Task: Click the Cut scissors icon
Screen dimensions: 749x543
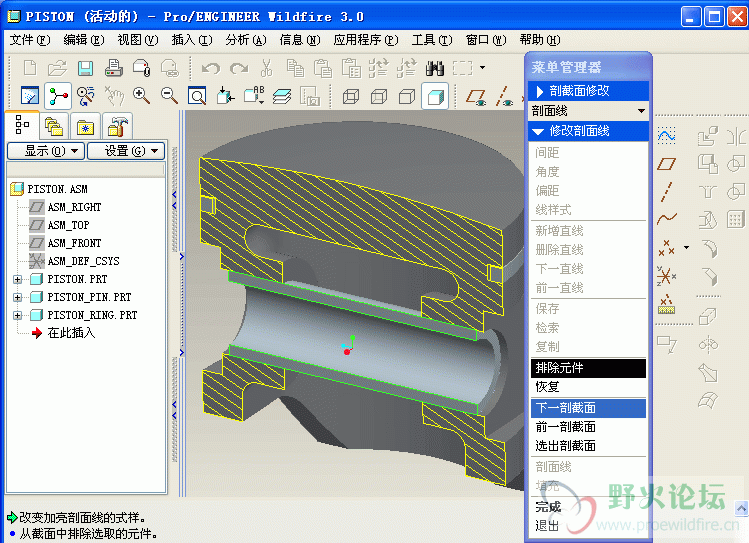Action: pyautogui.click(x=267, y=68)
